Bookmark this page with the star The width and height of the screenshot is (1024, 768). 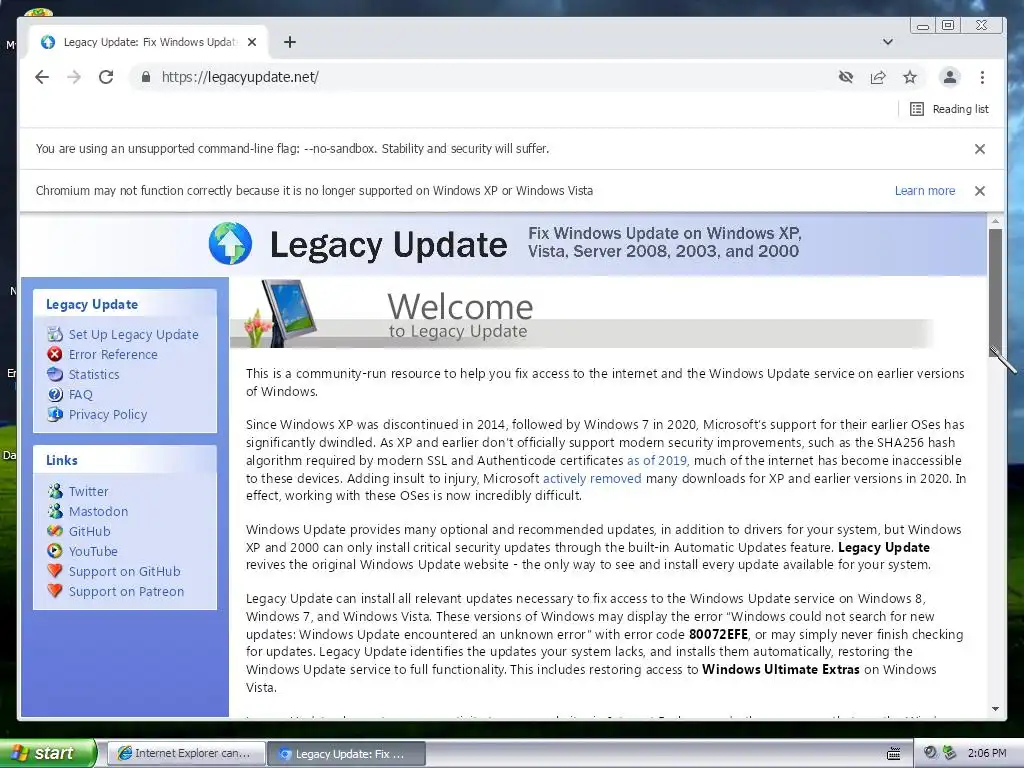(x=910, y=77)
